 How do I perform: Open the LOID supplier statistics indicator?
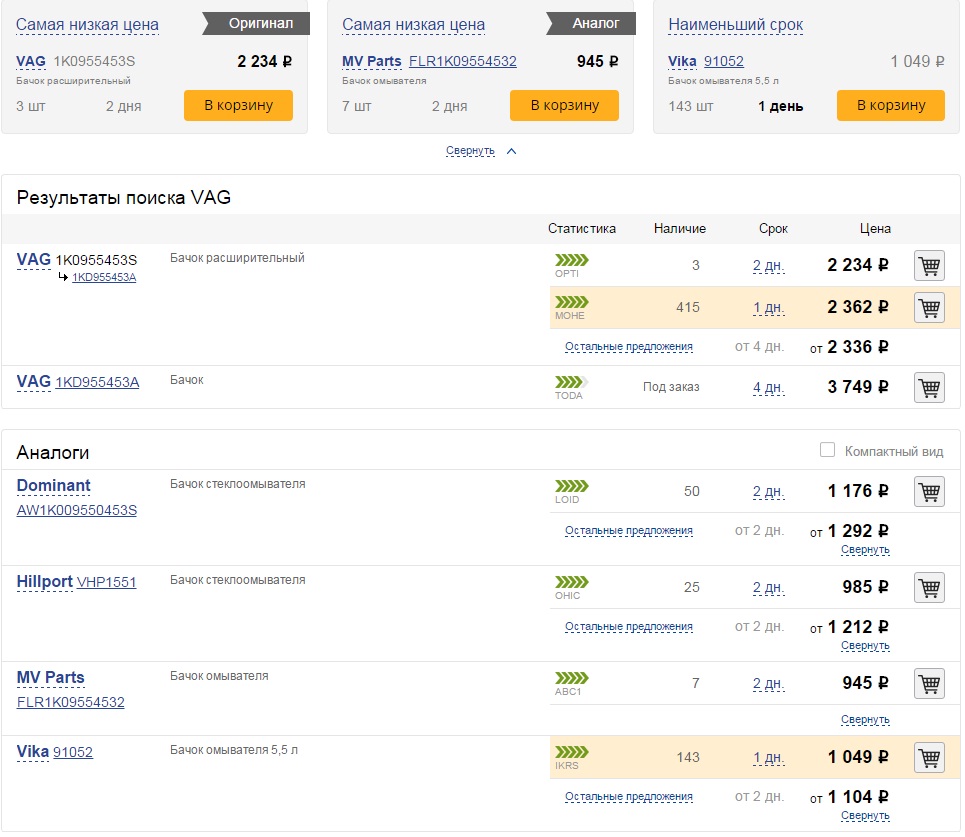[x=572, y=486]
